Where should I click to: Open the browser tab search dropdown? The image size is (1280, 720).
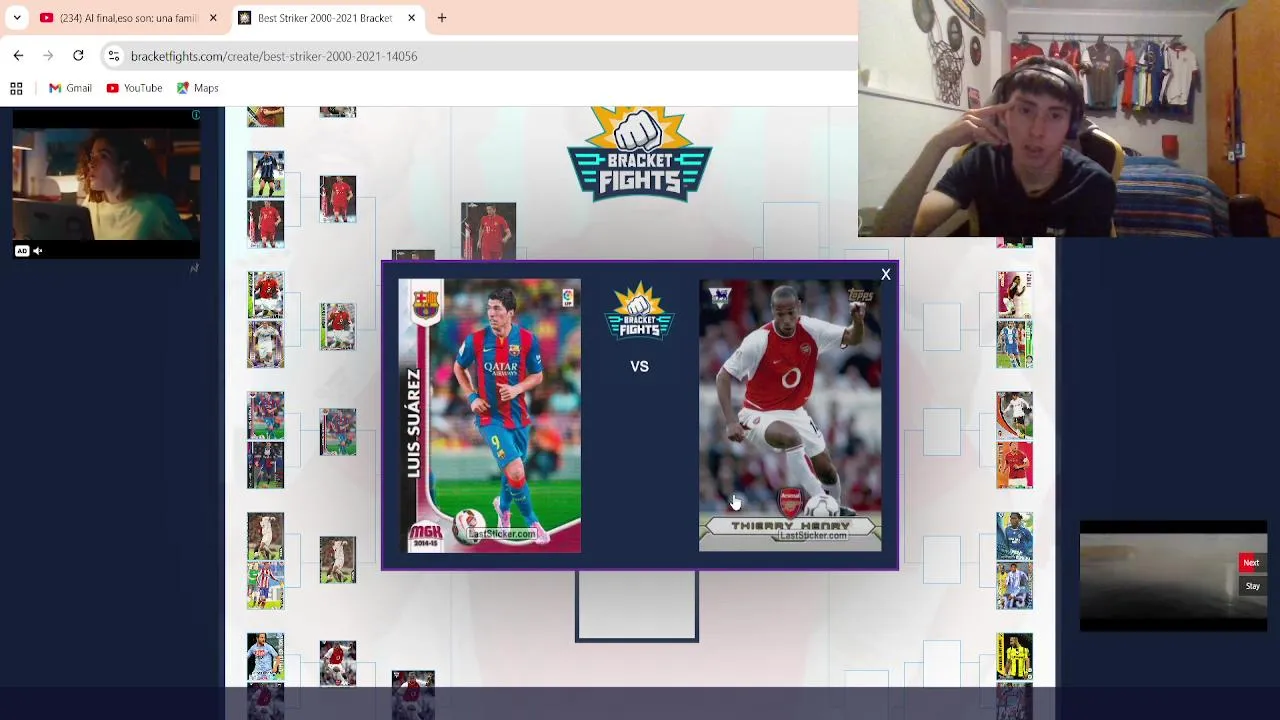coord(17,18)
